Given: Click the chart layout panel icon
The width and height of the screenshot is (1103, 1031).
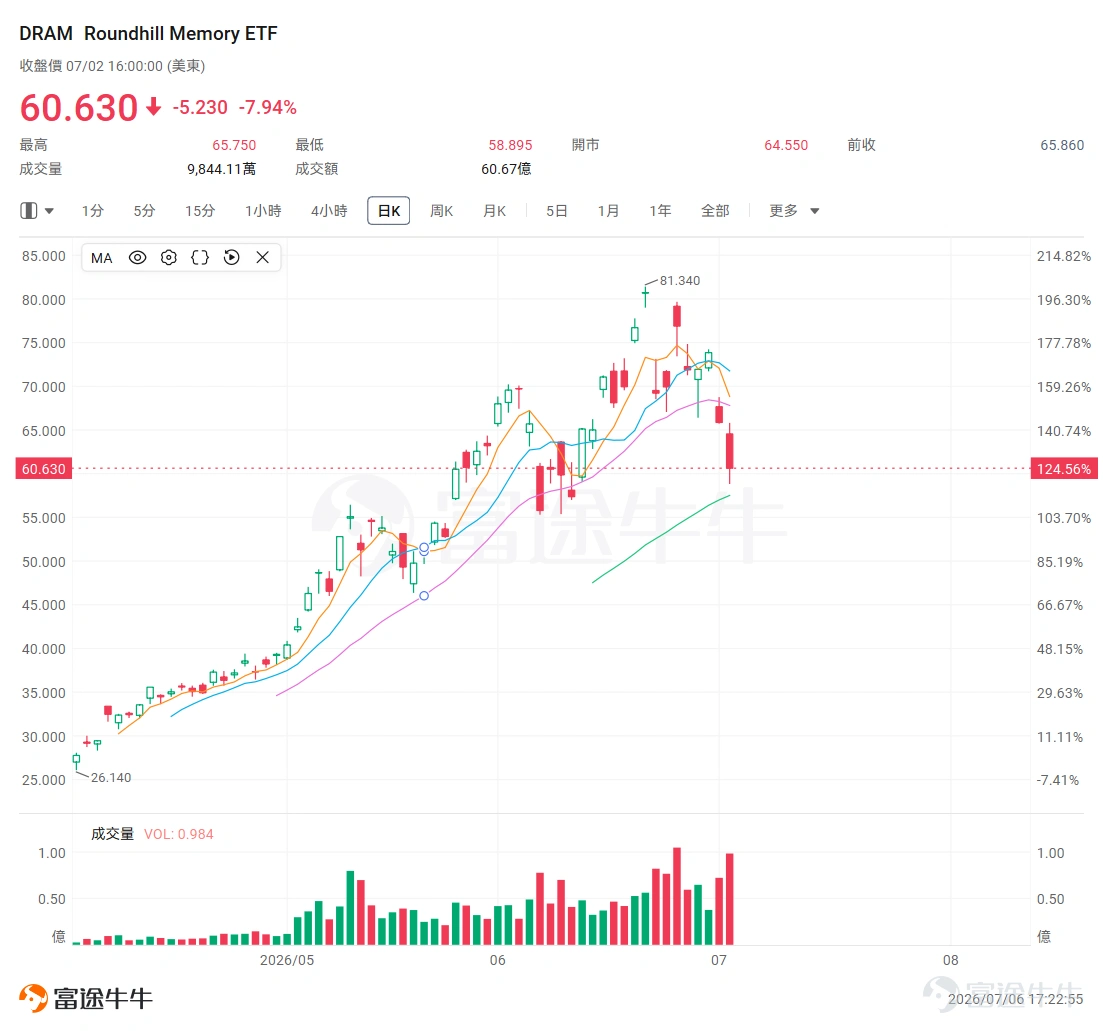Looking at the screenshot, I should pyautogui.click(x=28, y=210).
